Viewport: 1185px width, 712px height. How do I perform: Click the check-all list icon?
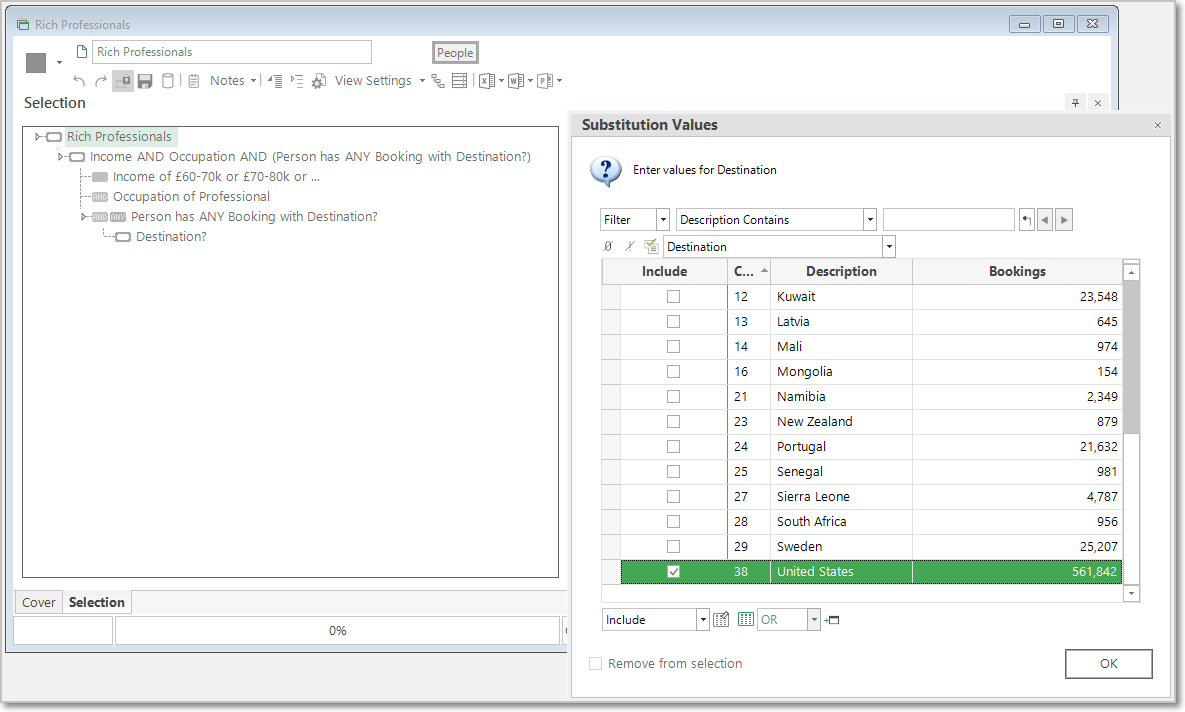(651, 246)
